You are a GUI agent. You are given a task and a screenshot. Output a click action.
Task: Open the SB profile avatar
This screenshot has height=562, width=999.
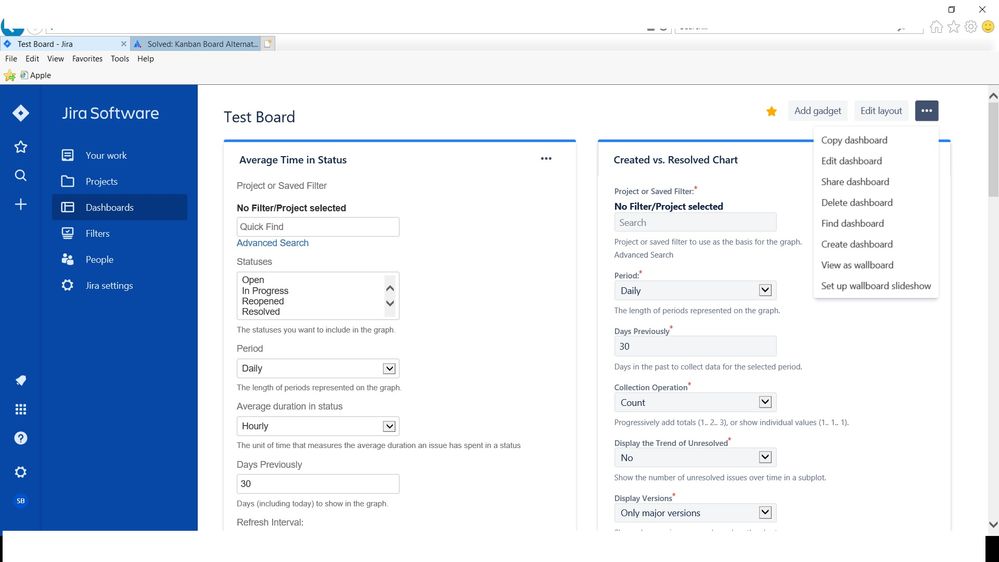(20, 501)
